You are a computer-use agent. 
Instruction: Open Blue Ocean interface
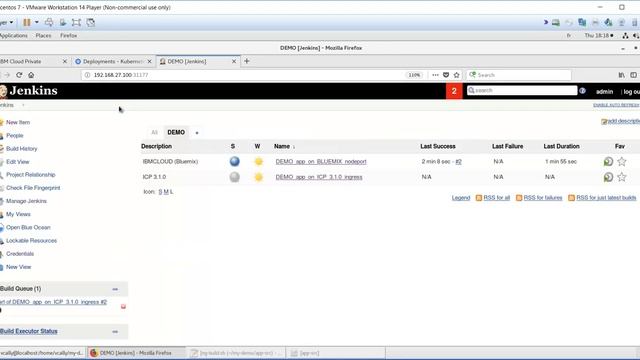pos(28,227)
